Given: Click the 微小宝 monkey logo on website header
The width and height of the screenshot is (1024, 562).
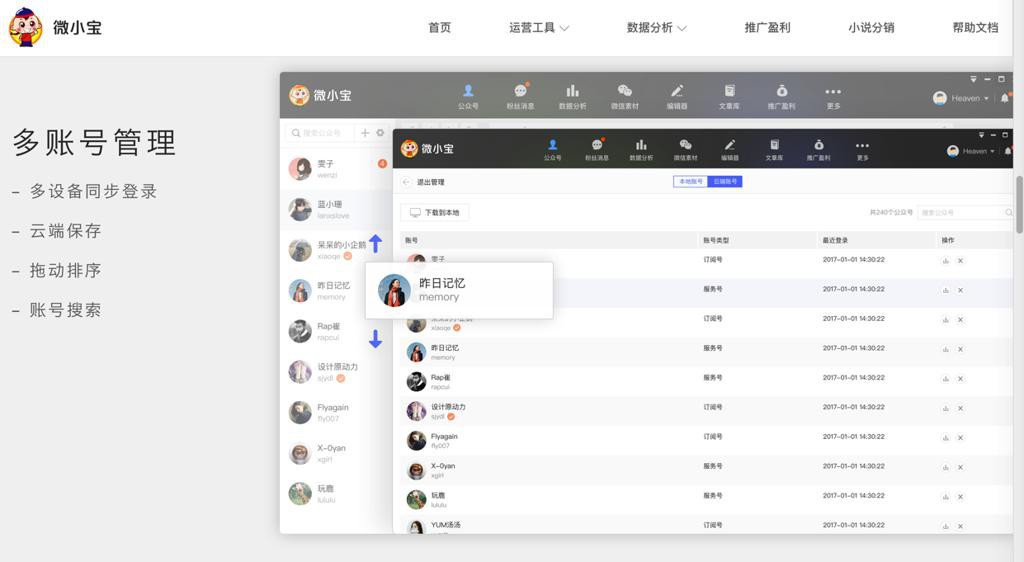Looking at the screenshot, I should [25, 27].
